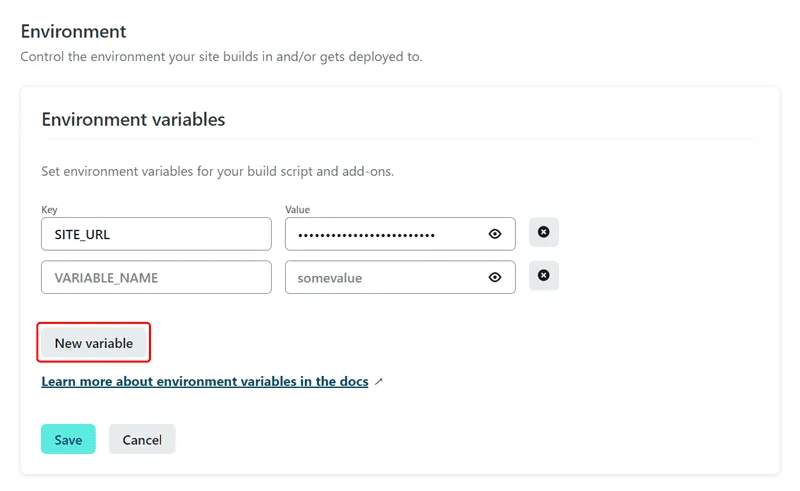Image resolution: width=800 pixels, height=491 pixels.
Task: Click the somevalue placeholder value field
Action: 400,277
